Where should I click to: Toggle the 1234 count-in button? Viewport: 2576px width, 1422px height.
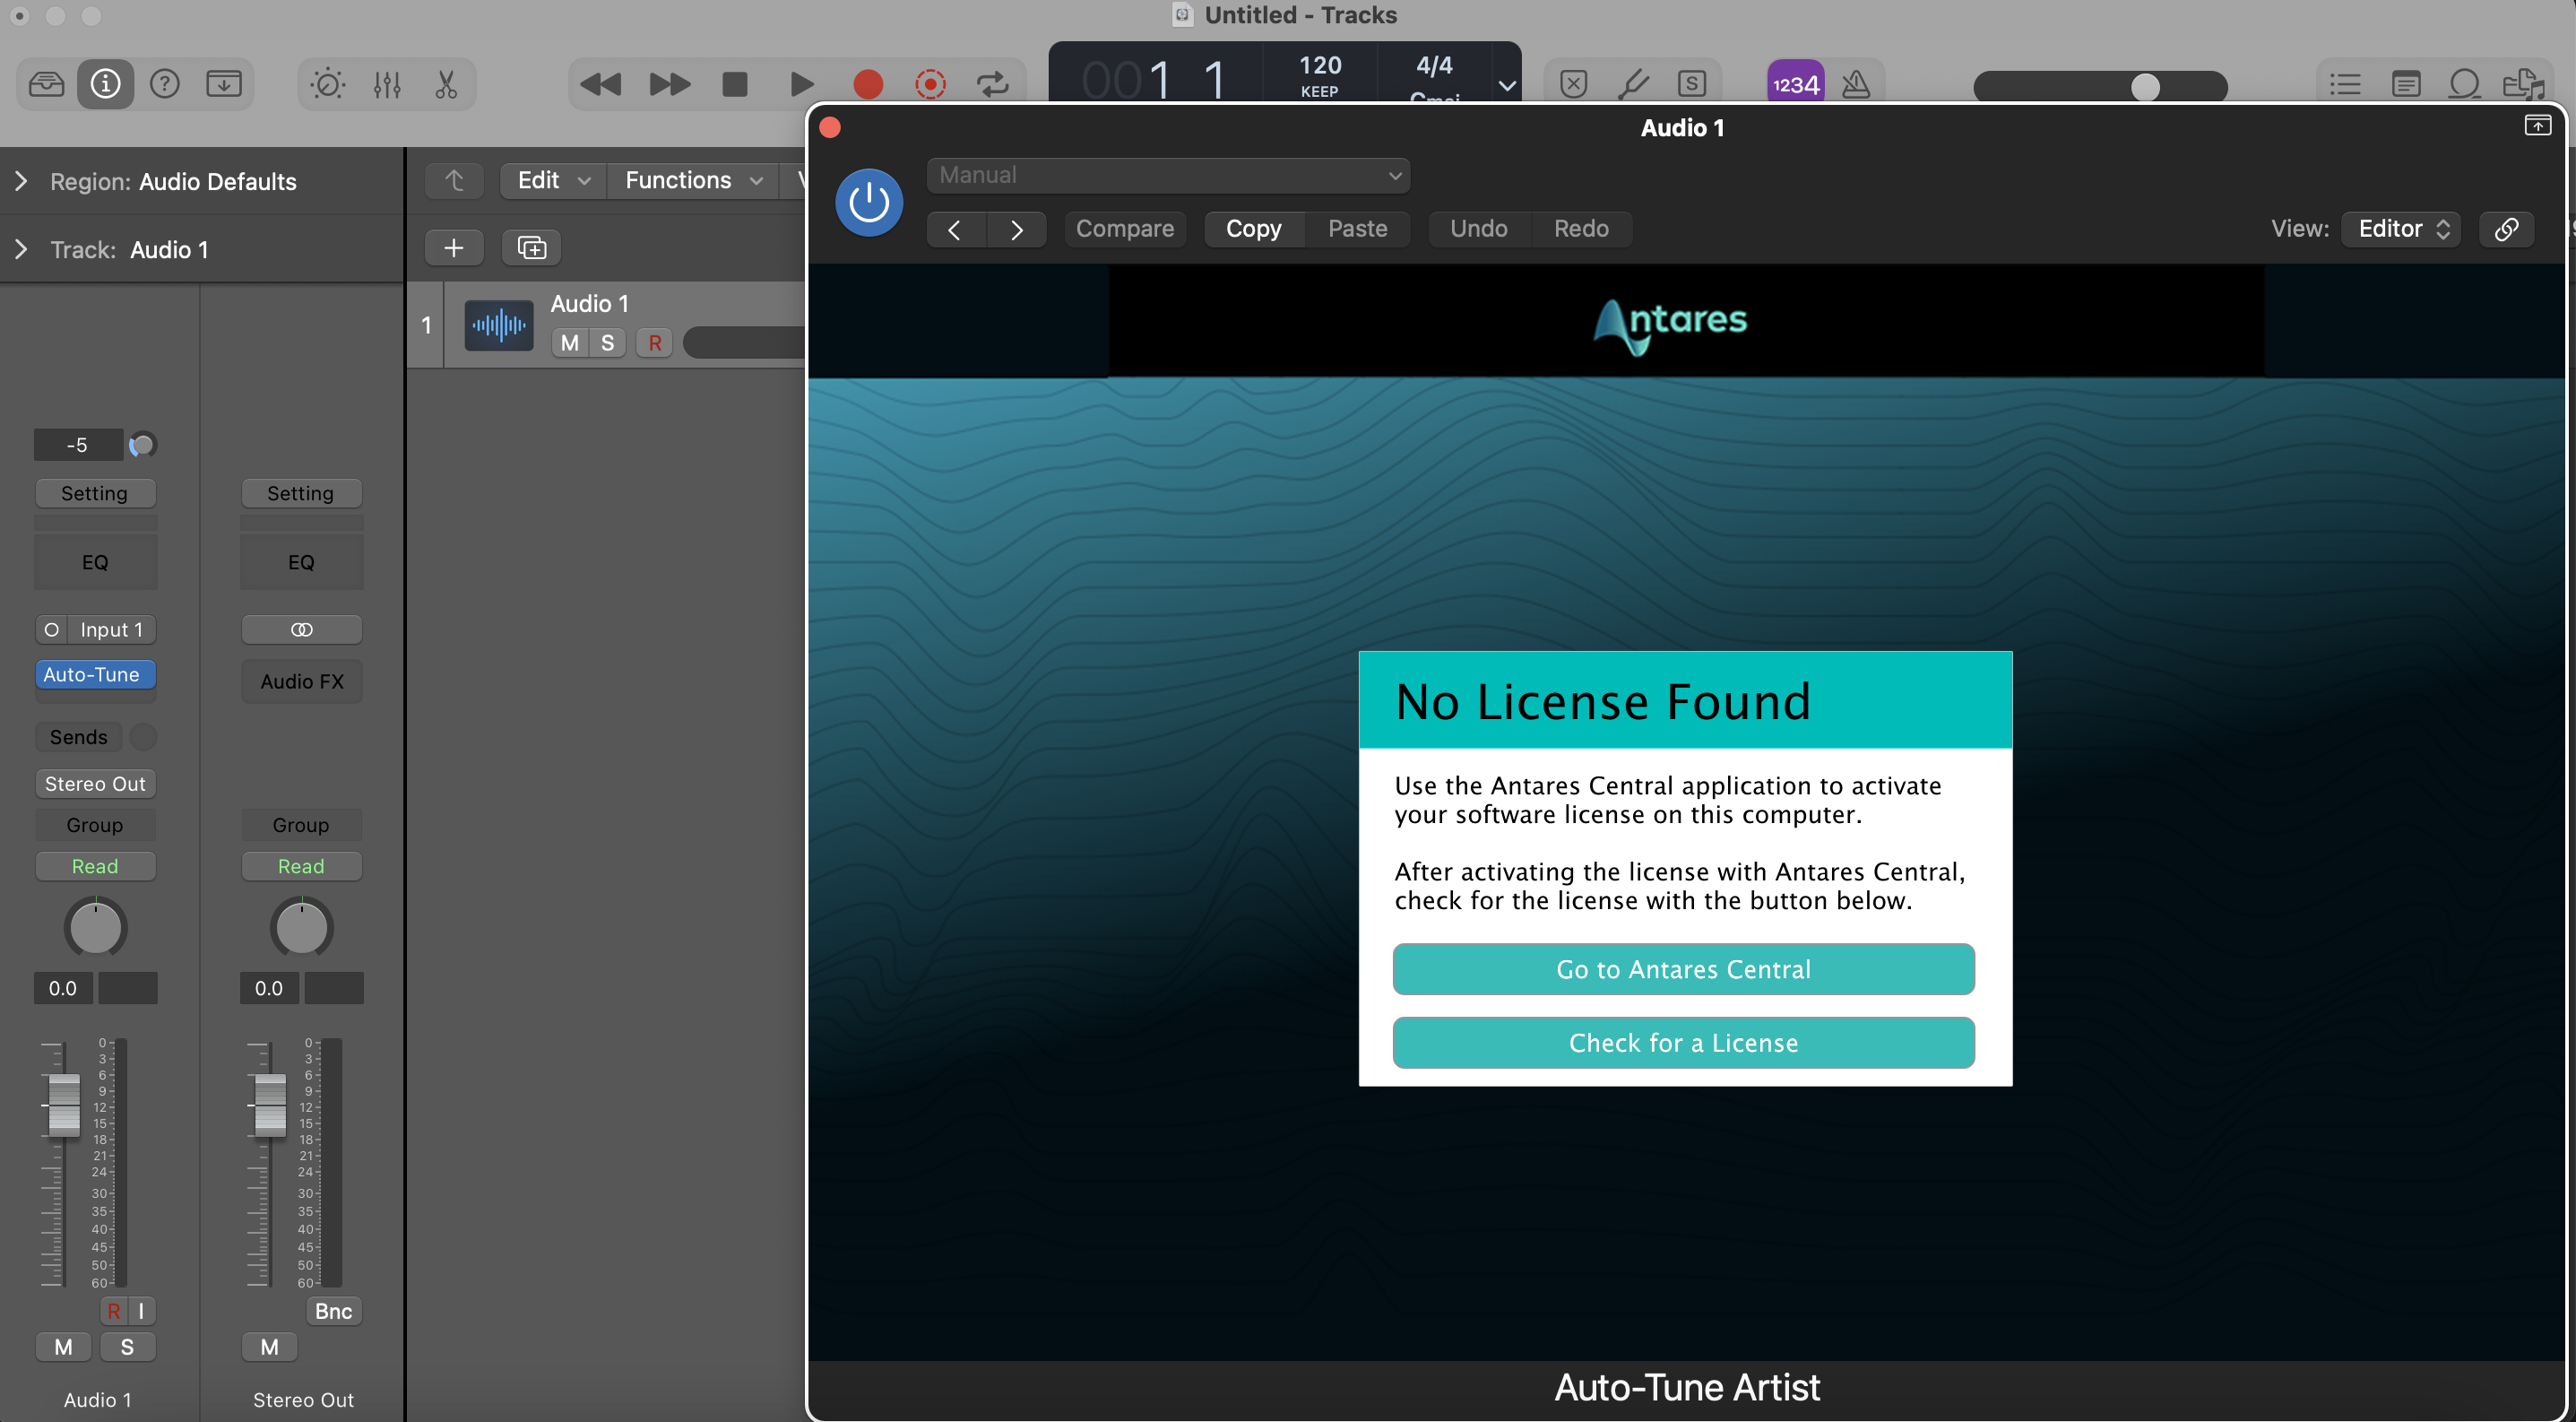click(1795, 84)
